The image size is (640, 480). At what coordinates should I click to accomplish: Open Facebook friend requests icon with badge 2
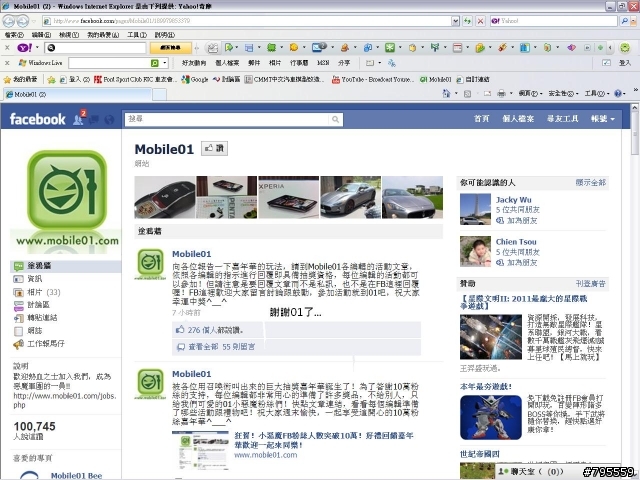(x=78, y=119)
